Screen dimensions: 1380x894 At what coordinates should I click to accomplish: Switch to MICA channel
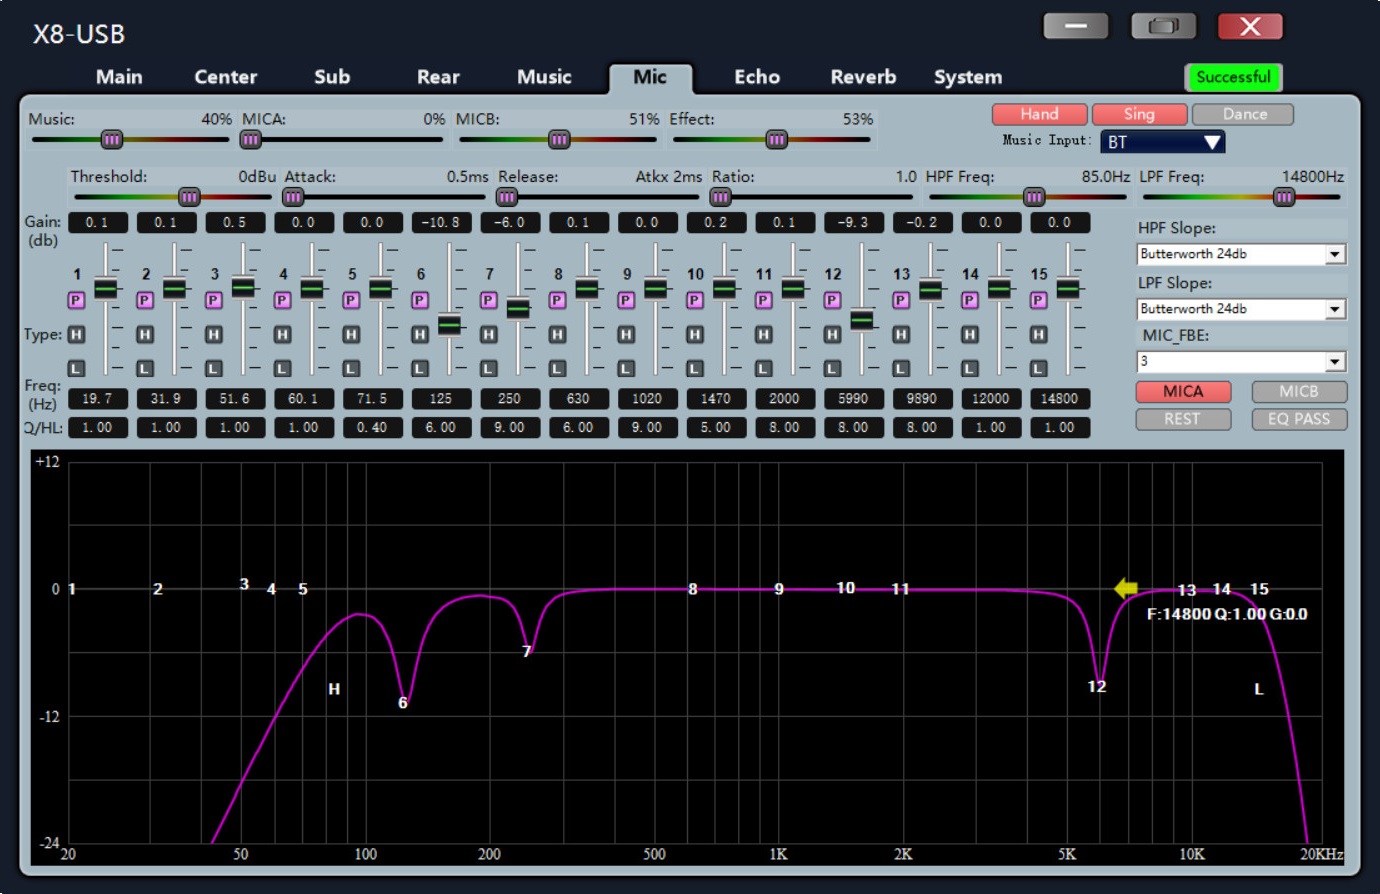click(x=1183, y=391)
